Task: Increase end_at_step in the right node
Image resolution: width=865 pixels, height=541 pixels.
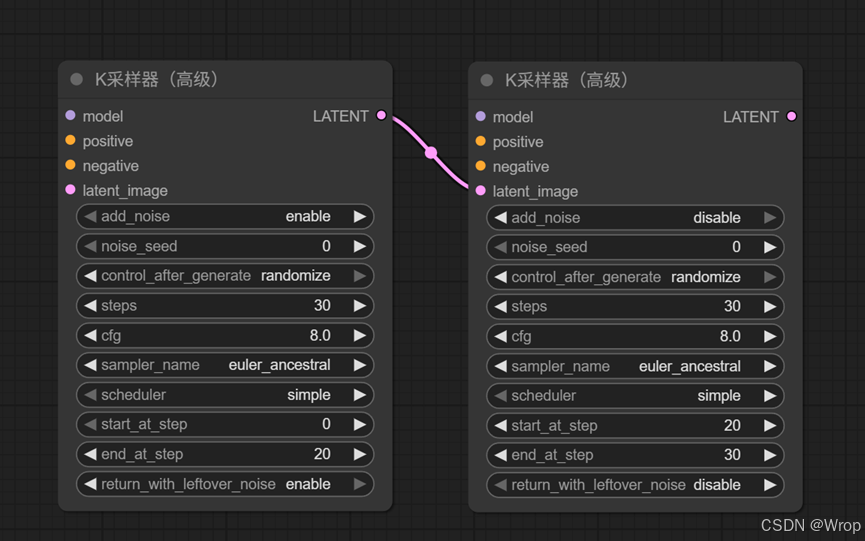Action: point(770,455)
